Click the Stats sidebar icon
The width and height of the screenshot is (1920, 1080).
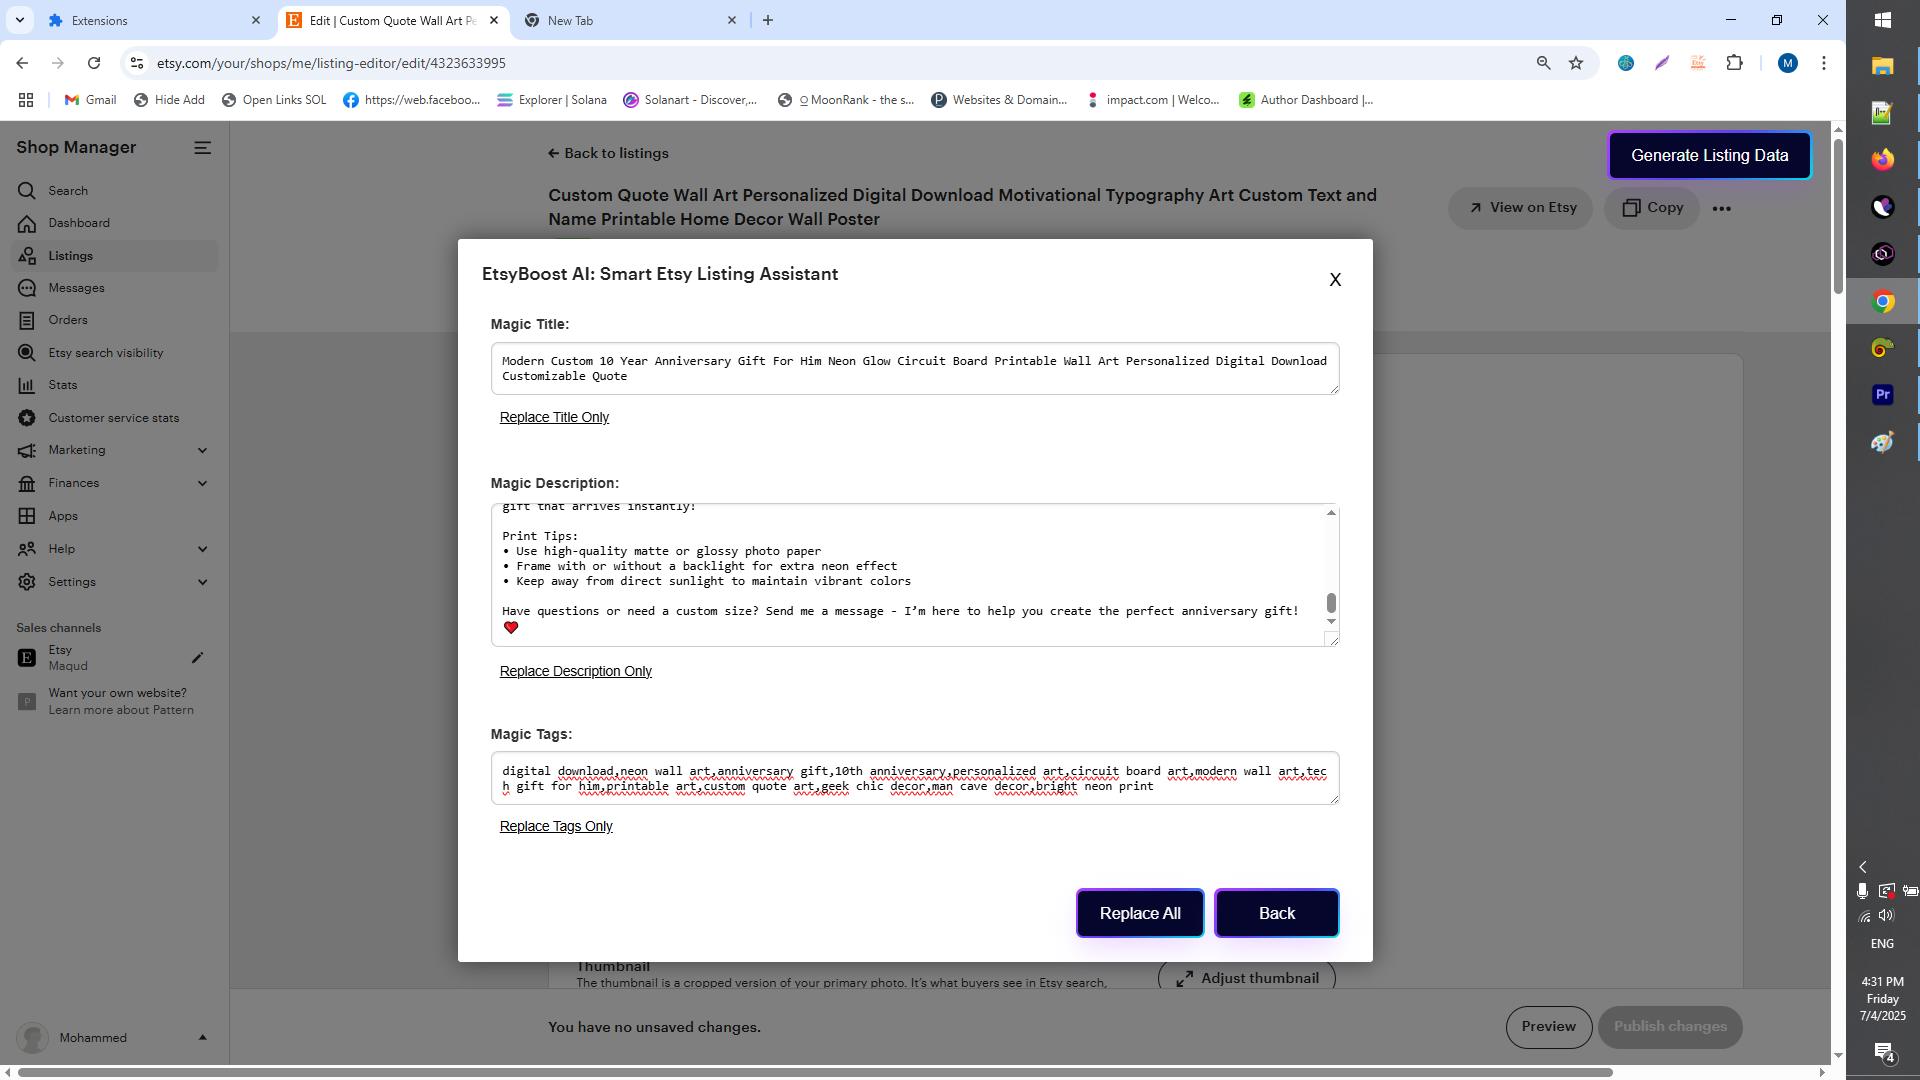27,385
